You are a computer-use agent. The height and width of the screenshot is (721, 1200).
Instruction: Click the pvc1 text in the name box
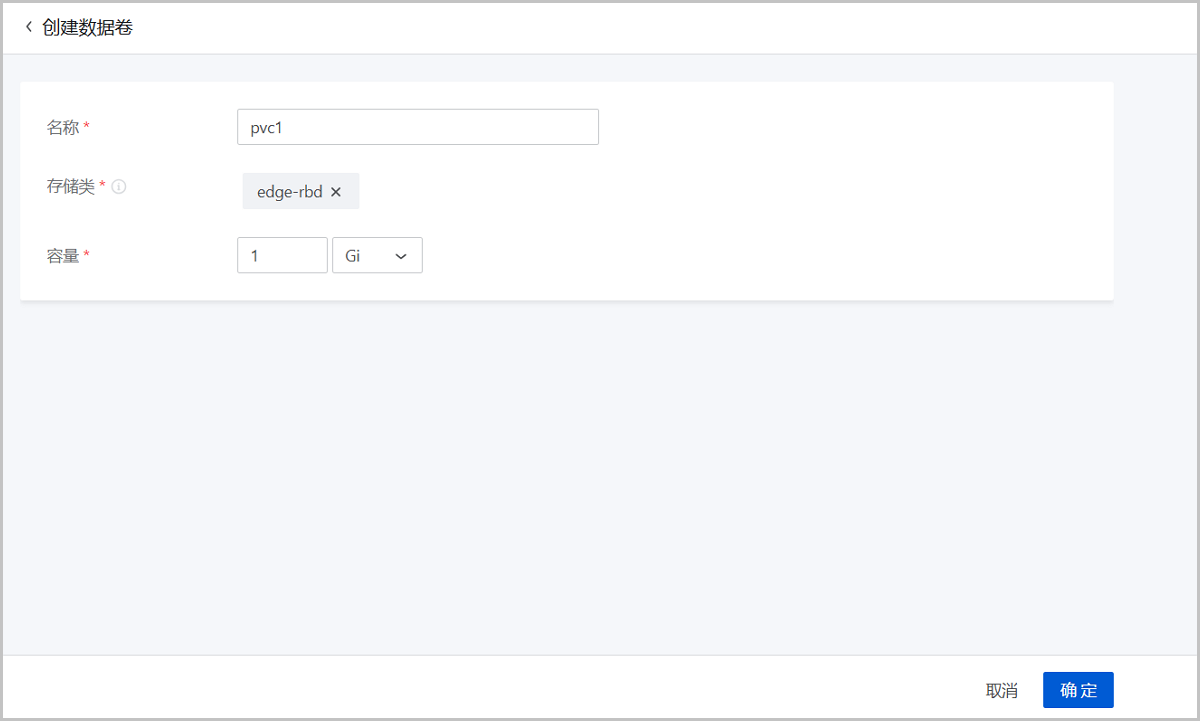coord(268,128)
